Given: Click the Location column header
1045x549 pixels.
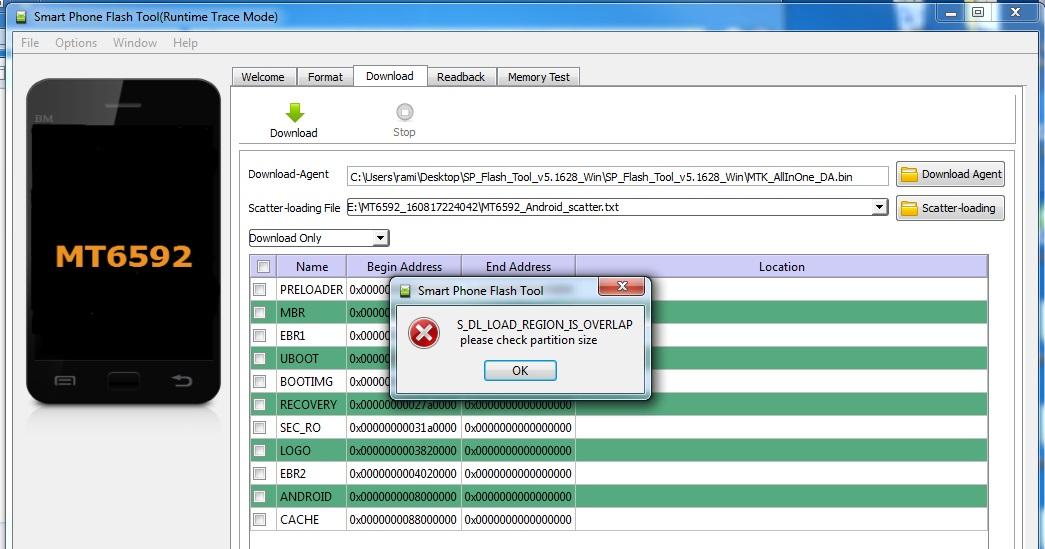Looking at the screenshot, I should (782, 267).
